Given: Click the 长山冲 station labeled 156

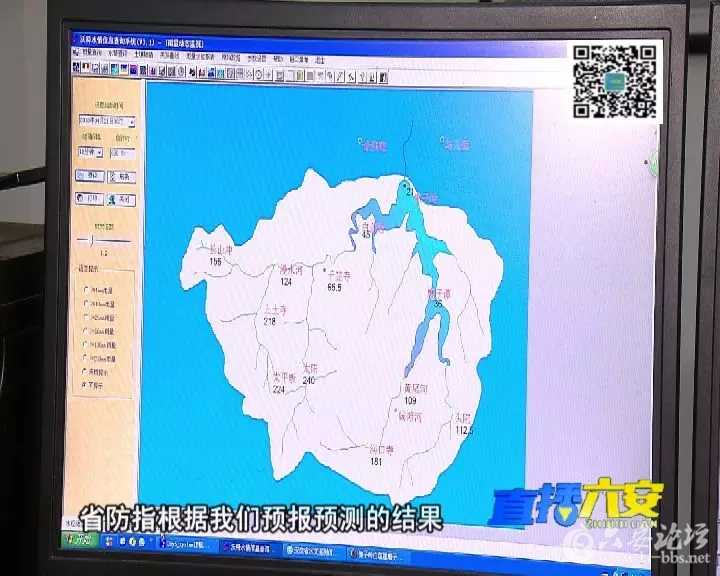Looking at the screenshot, I should [x=215, y=256].
